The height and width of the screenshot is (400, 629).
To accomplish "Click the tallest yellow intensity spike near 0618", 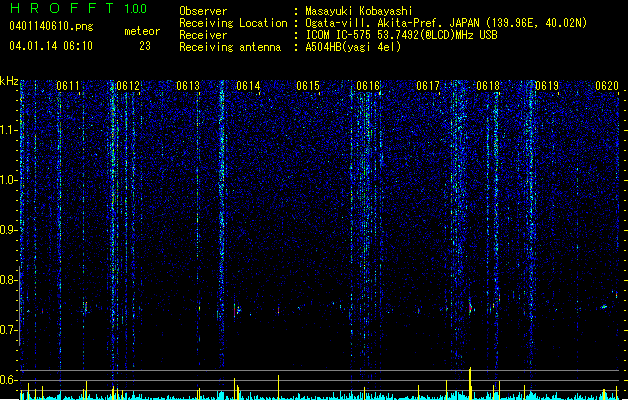I will point(470,383).
